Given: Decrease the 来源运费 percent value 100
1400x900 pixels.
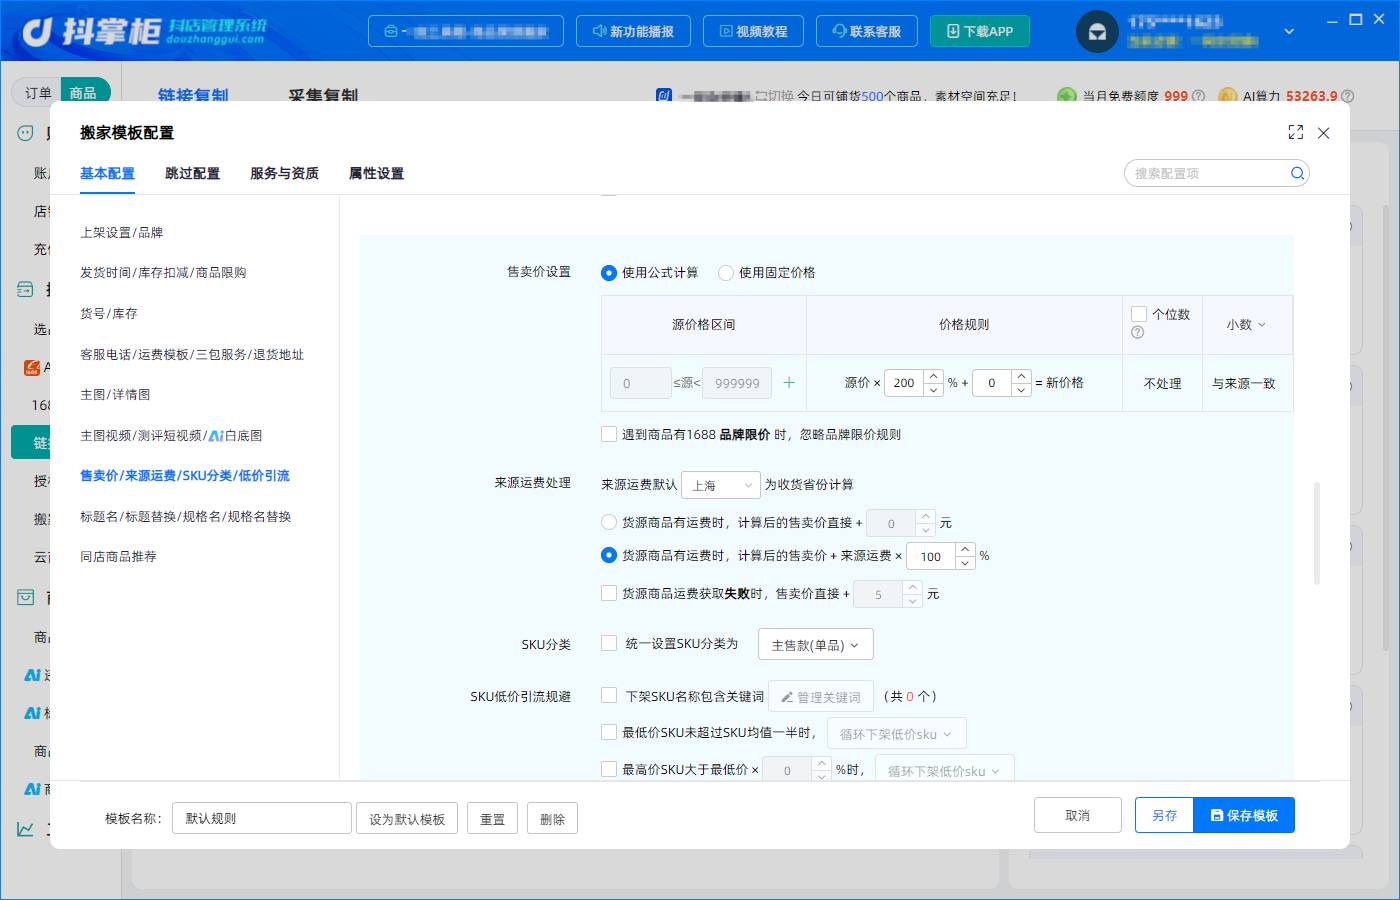Looking at the screenshot, I should pos(965,563).
